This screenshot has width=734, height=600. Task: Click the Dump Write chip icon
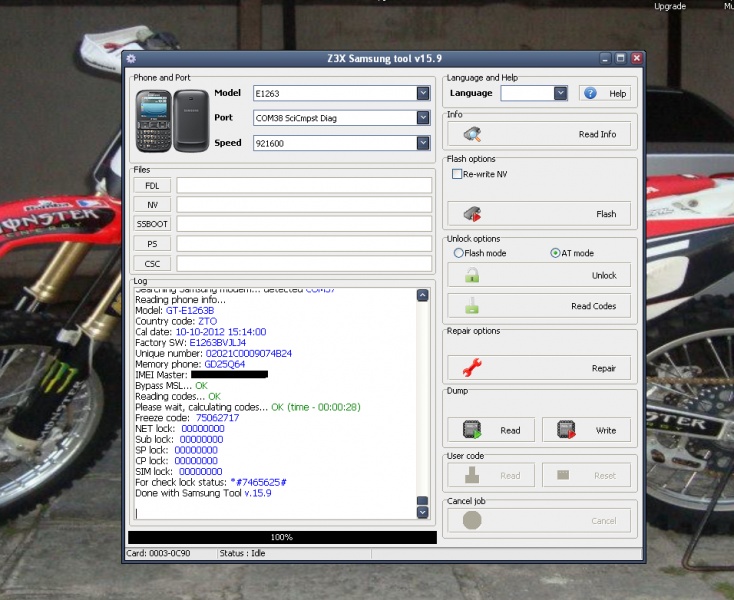coord(566,430)
